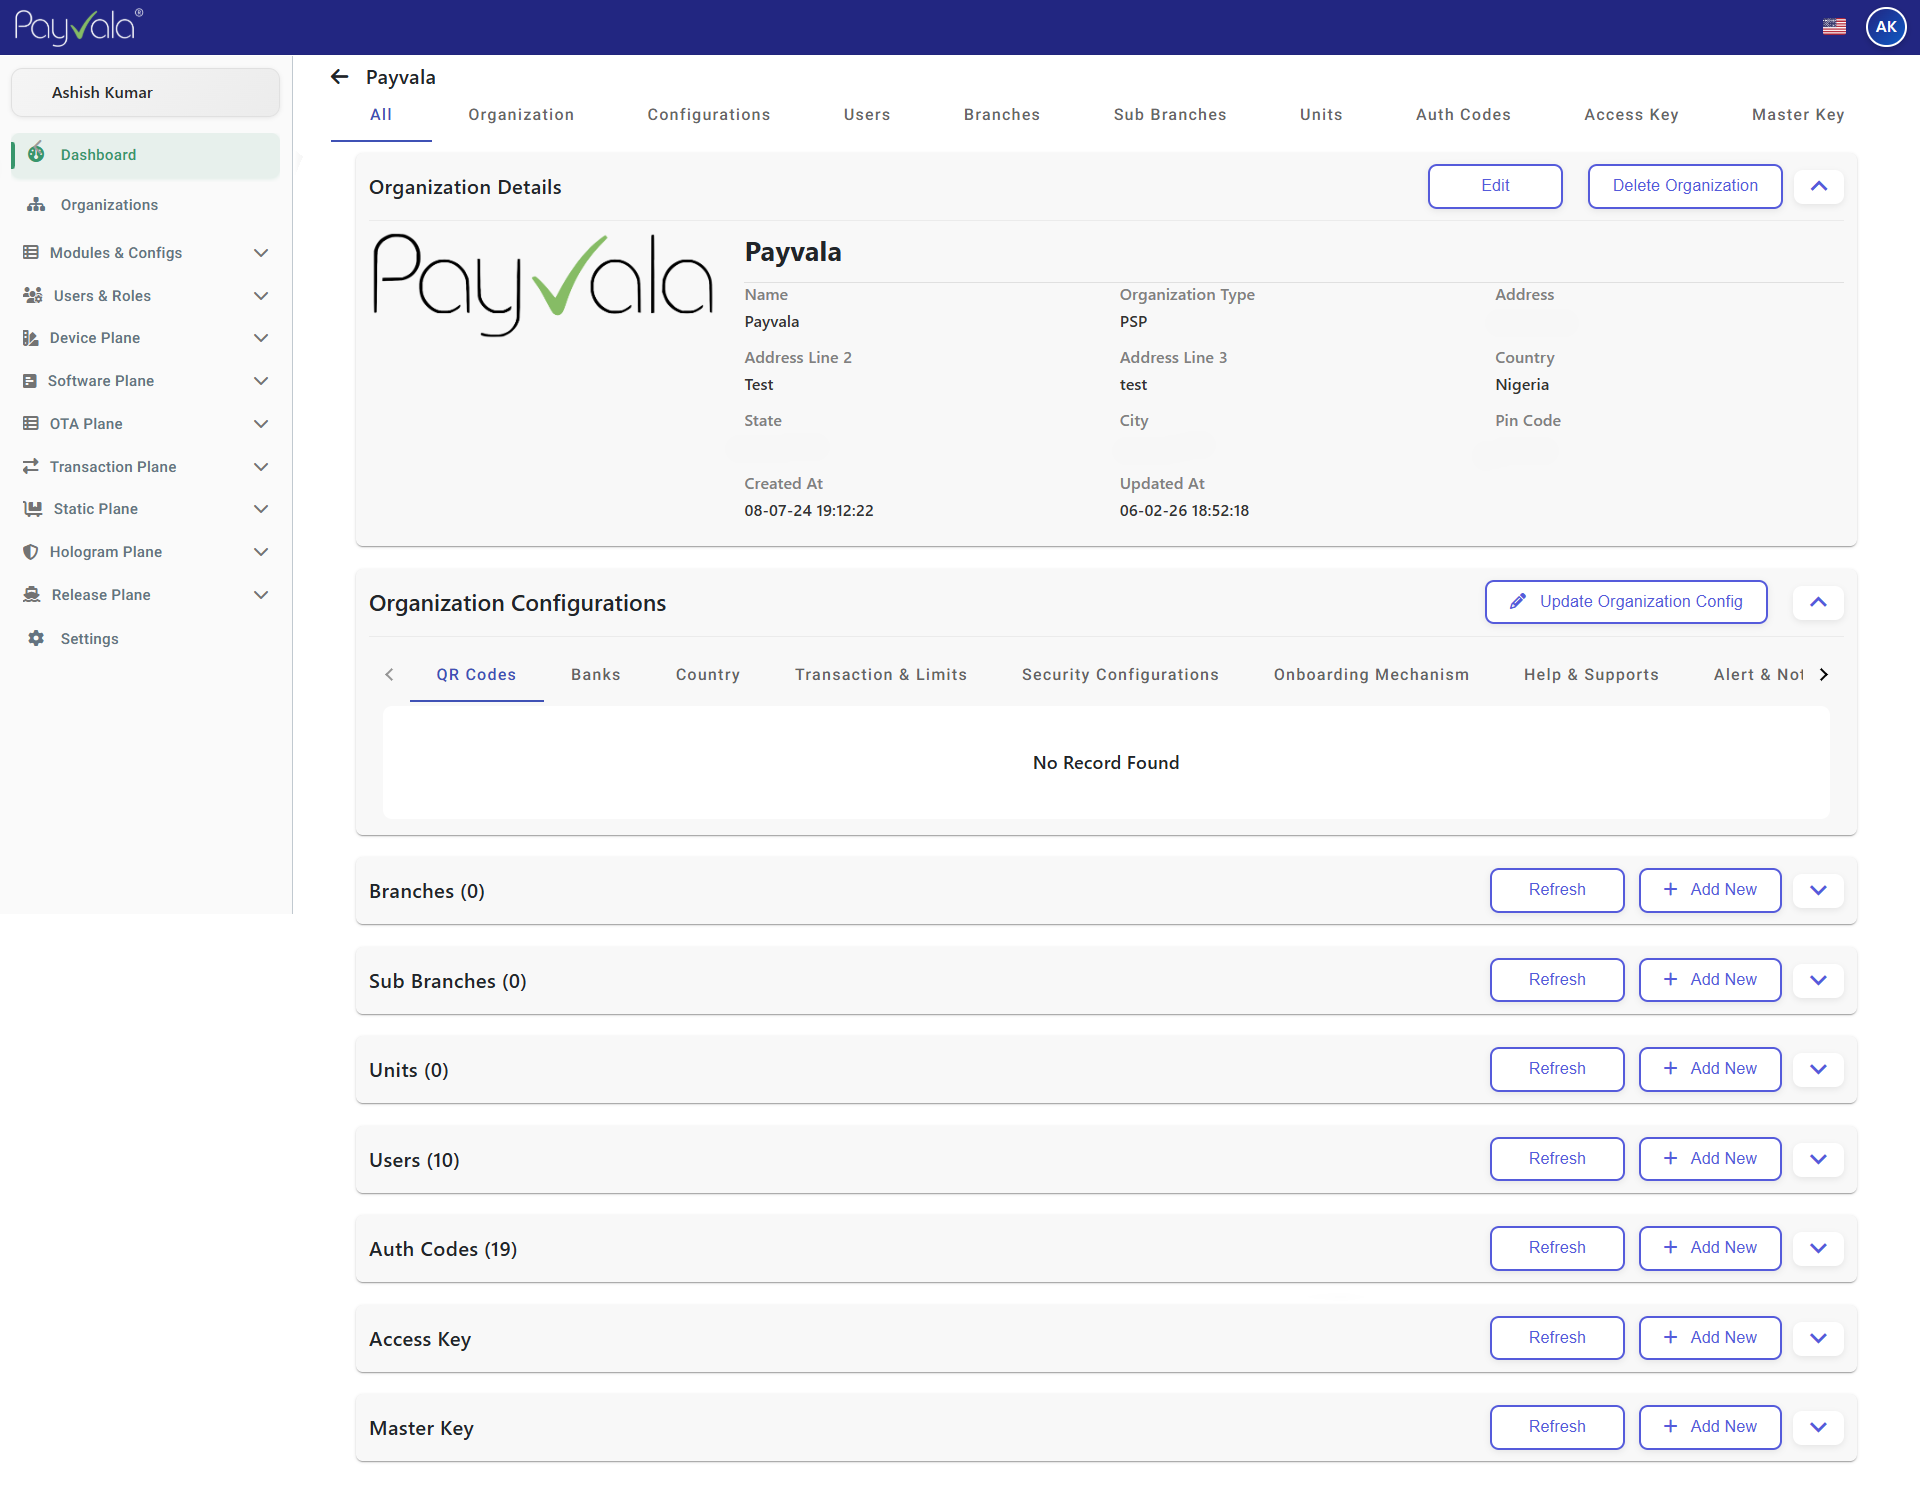Refresh the Units section
1920x1494 pixels.
coord(1557,1069)
